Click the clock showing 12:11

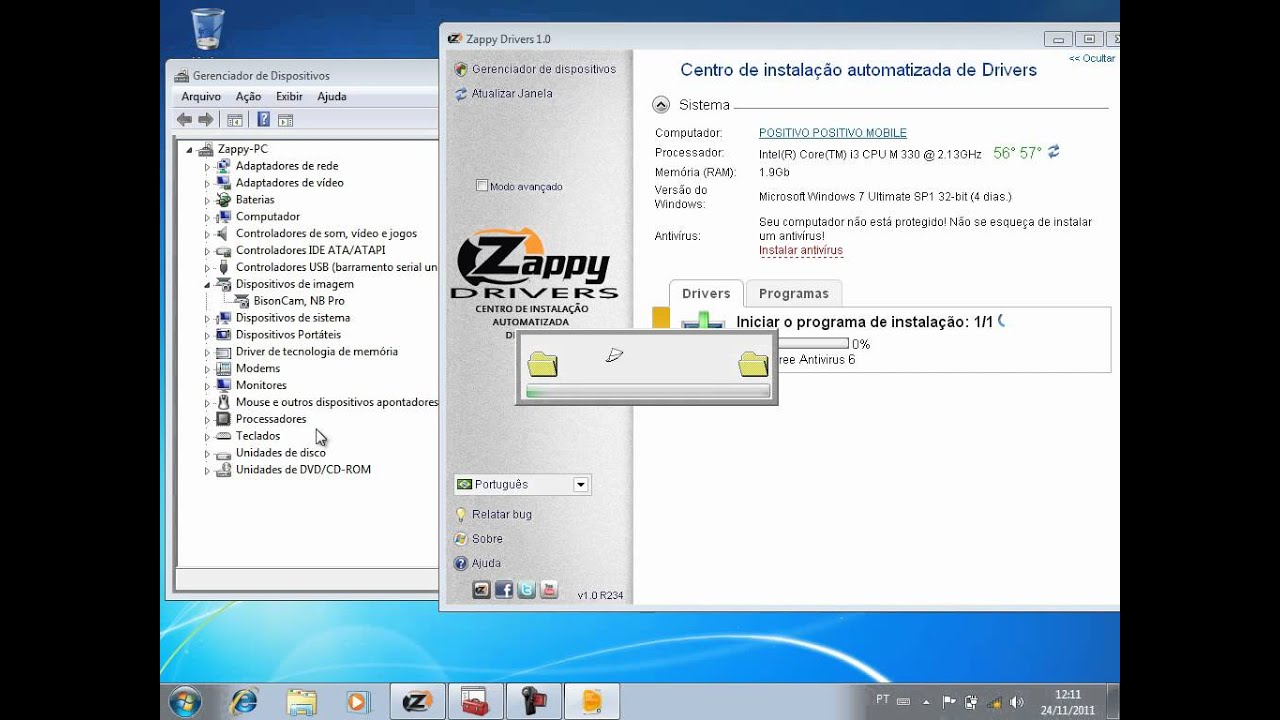[x=1068, y=694]
